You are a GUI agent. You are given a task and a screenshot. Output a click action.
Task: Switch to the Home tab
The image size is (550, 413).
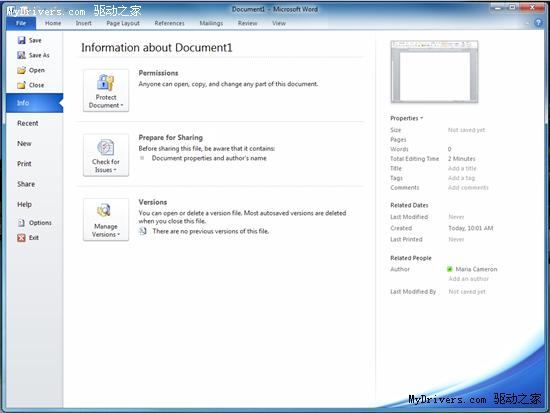tap(53, 23)
